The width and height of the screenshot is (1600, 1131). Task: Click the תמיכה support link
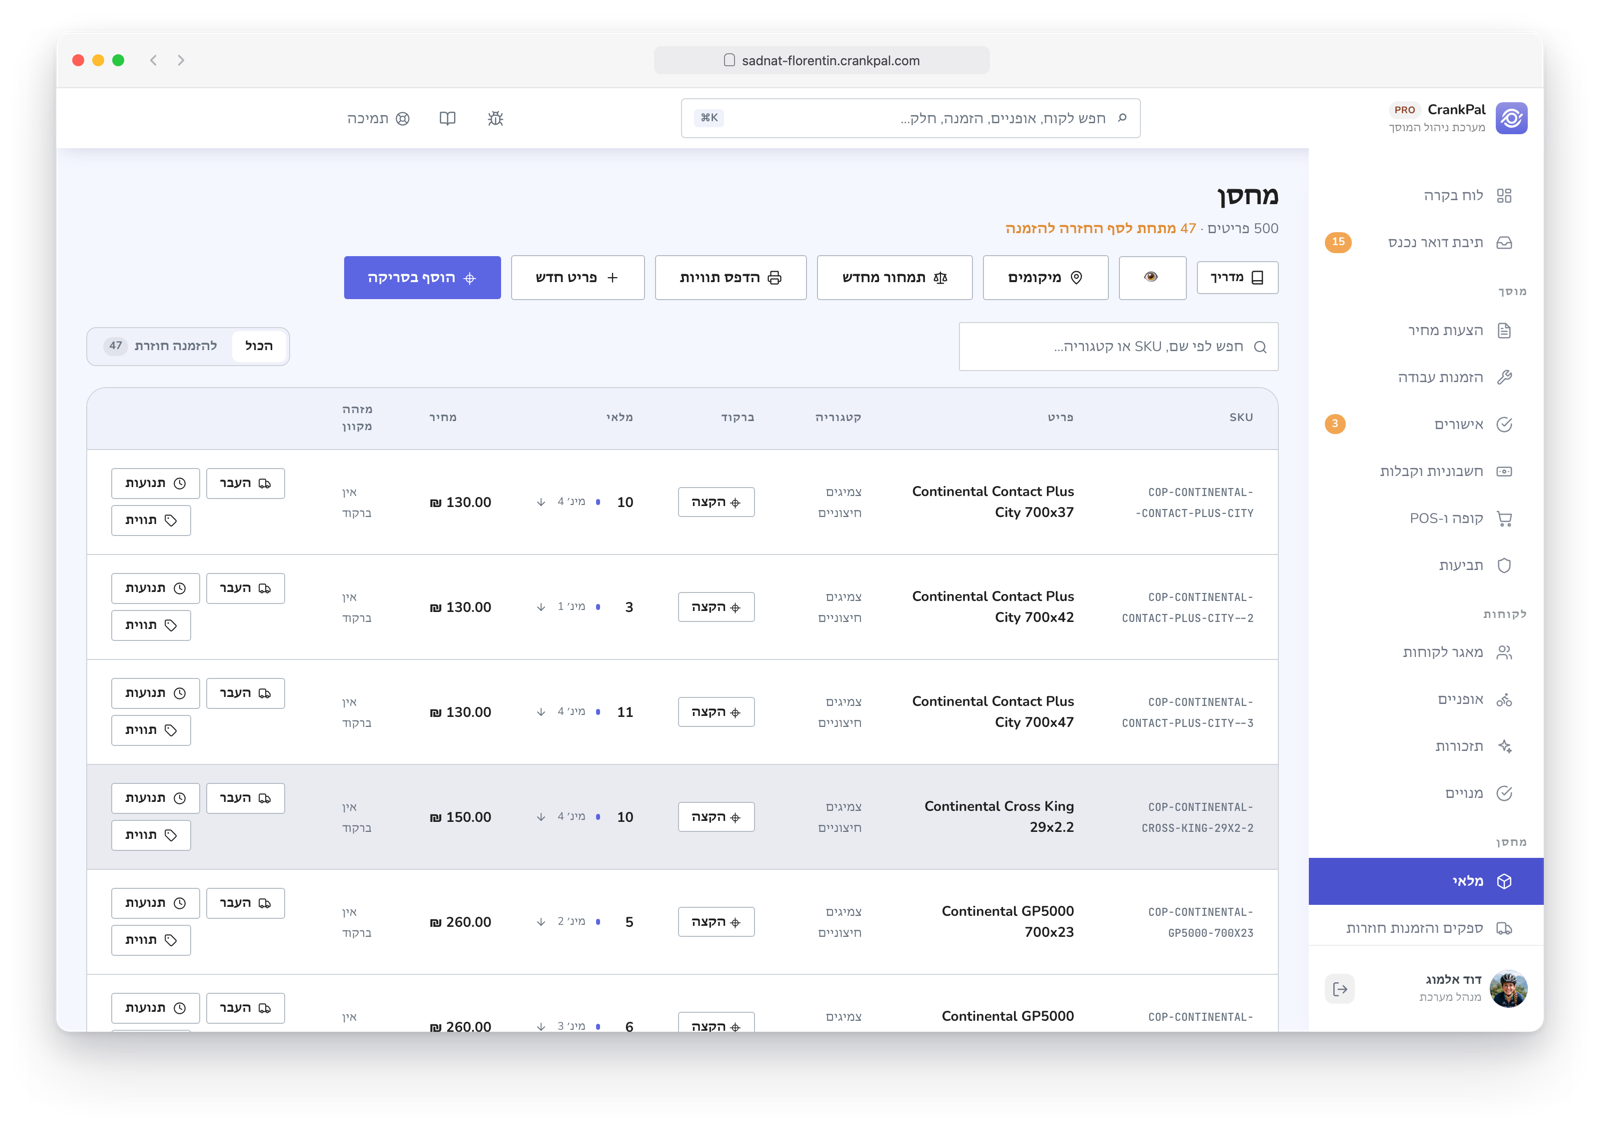(x=378, y=118)
